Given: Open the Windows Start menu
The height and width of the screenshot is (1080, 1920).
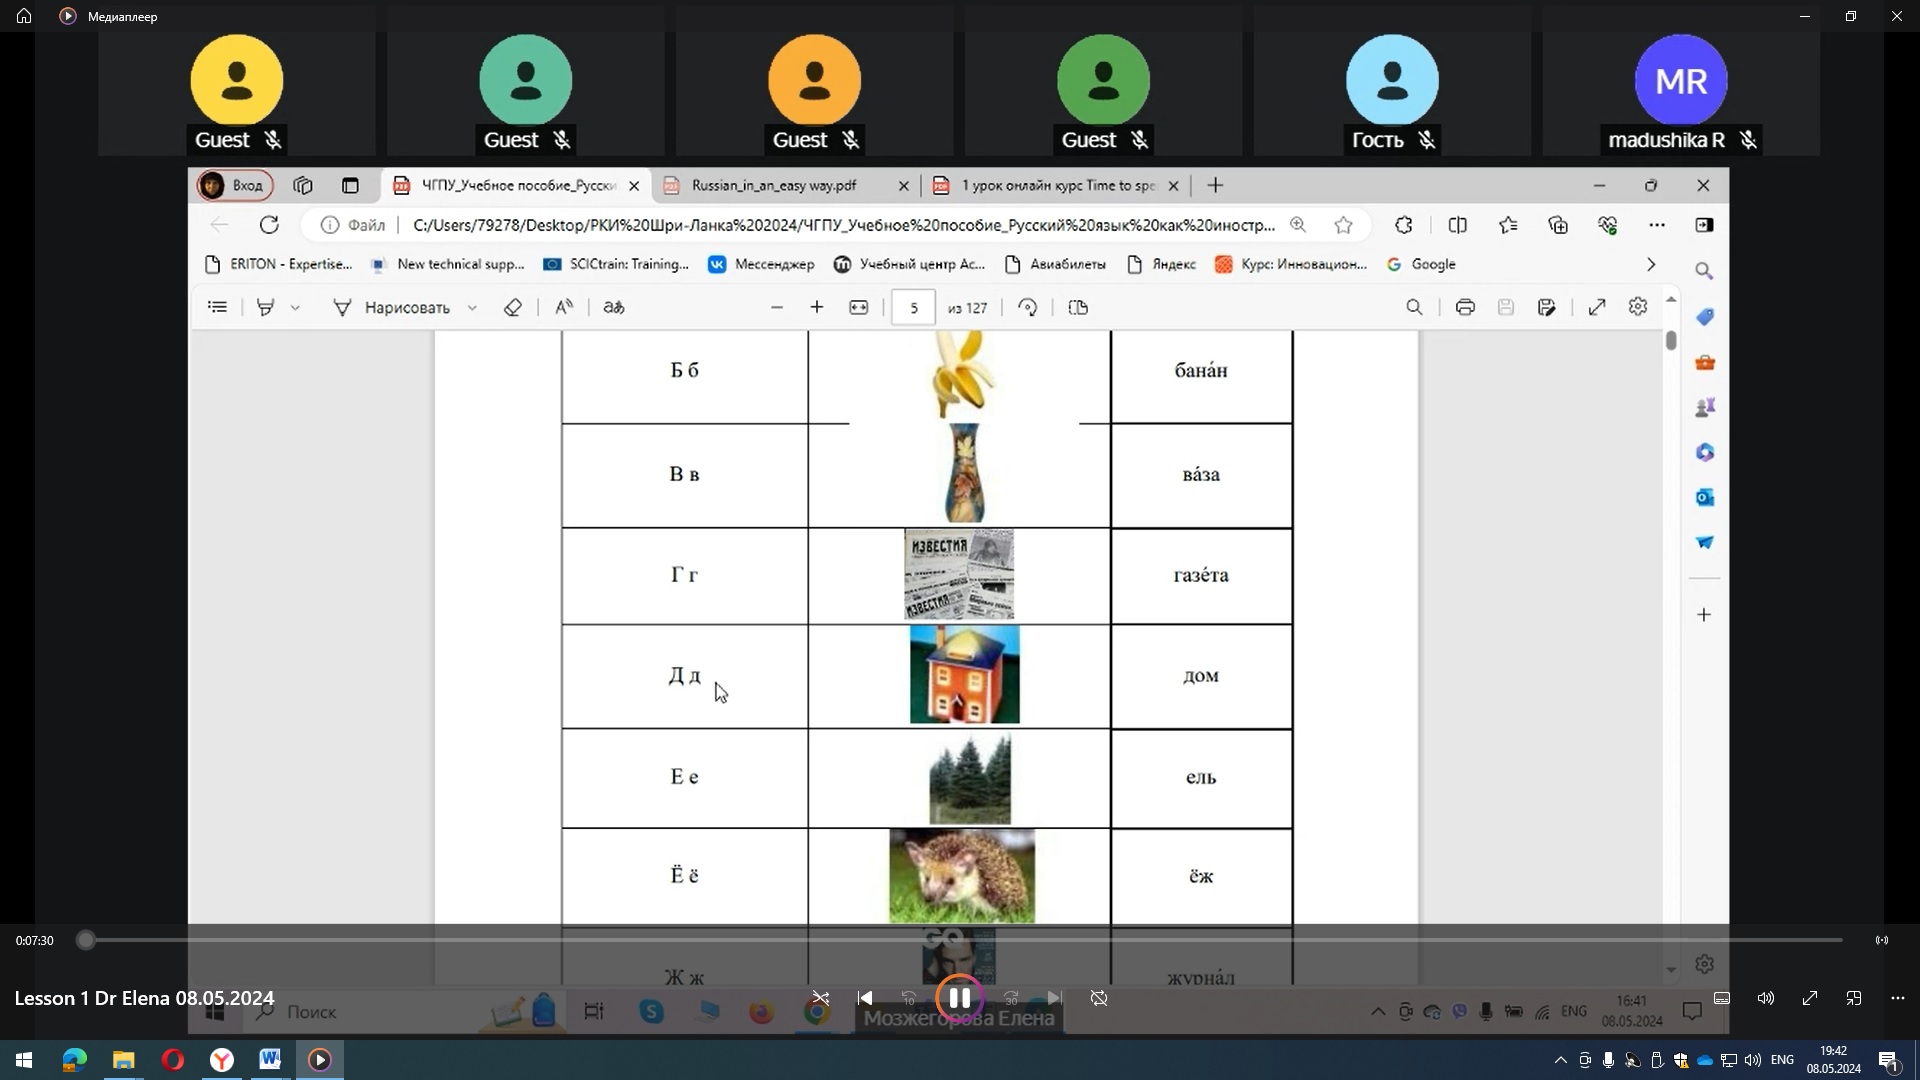Looking at the screenshot, I should point(24,1060).
